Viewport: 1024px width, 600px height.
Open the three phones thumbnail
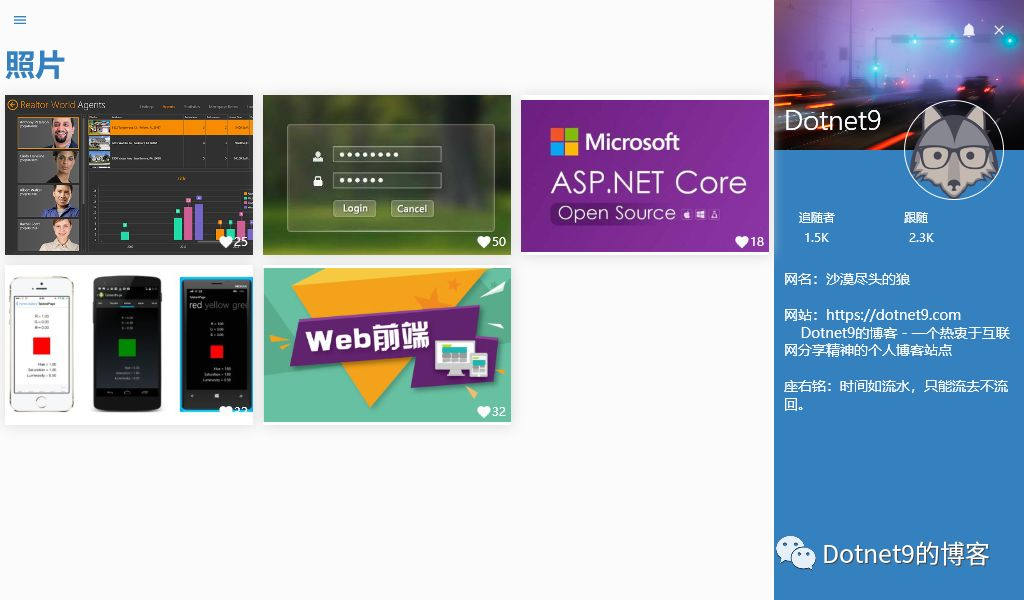(x=129, y=345)
